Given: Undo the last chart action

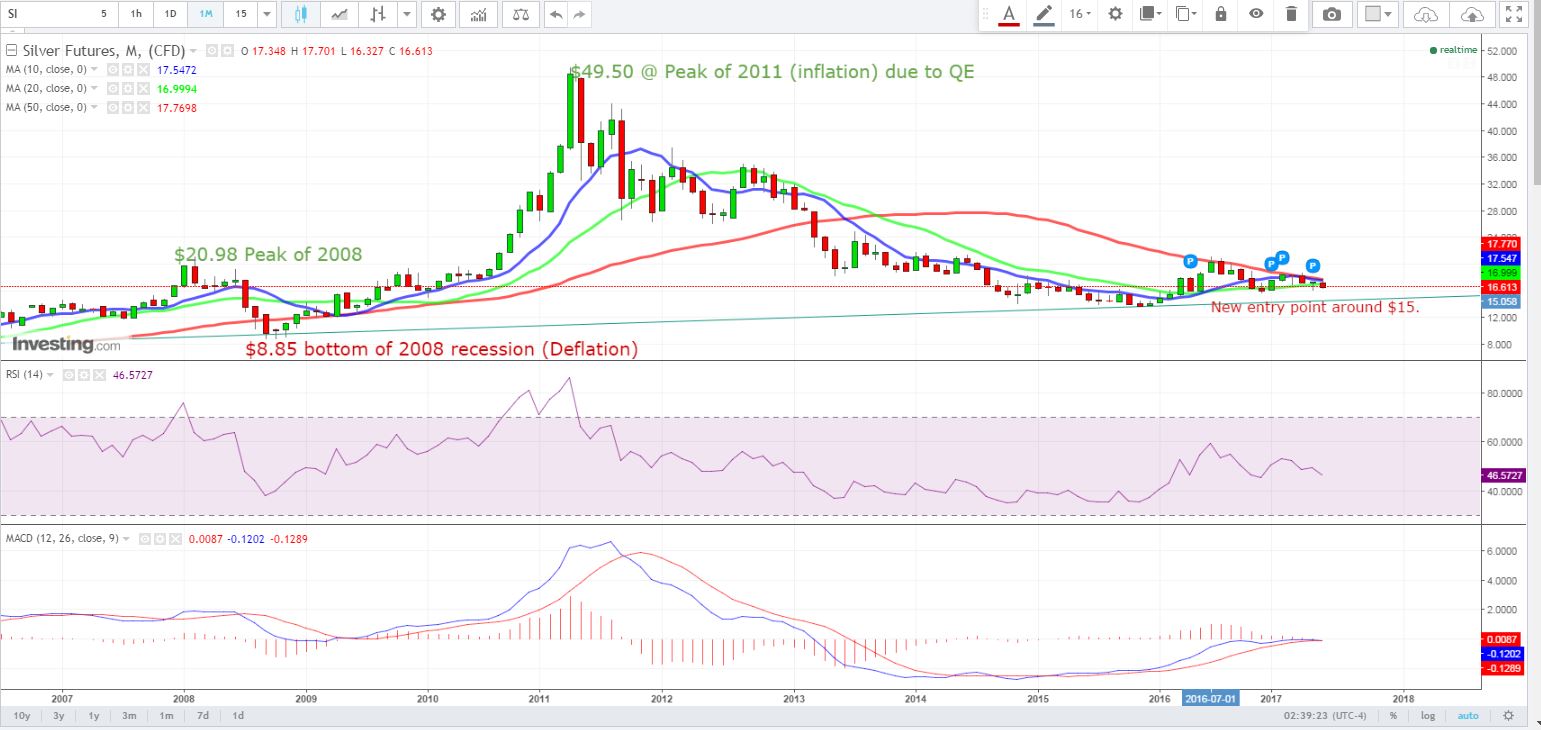Looking at the screenshot, I should pyautogui.click(x=557, y=14).
